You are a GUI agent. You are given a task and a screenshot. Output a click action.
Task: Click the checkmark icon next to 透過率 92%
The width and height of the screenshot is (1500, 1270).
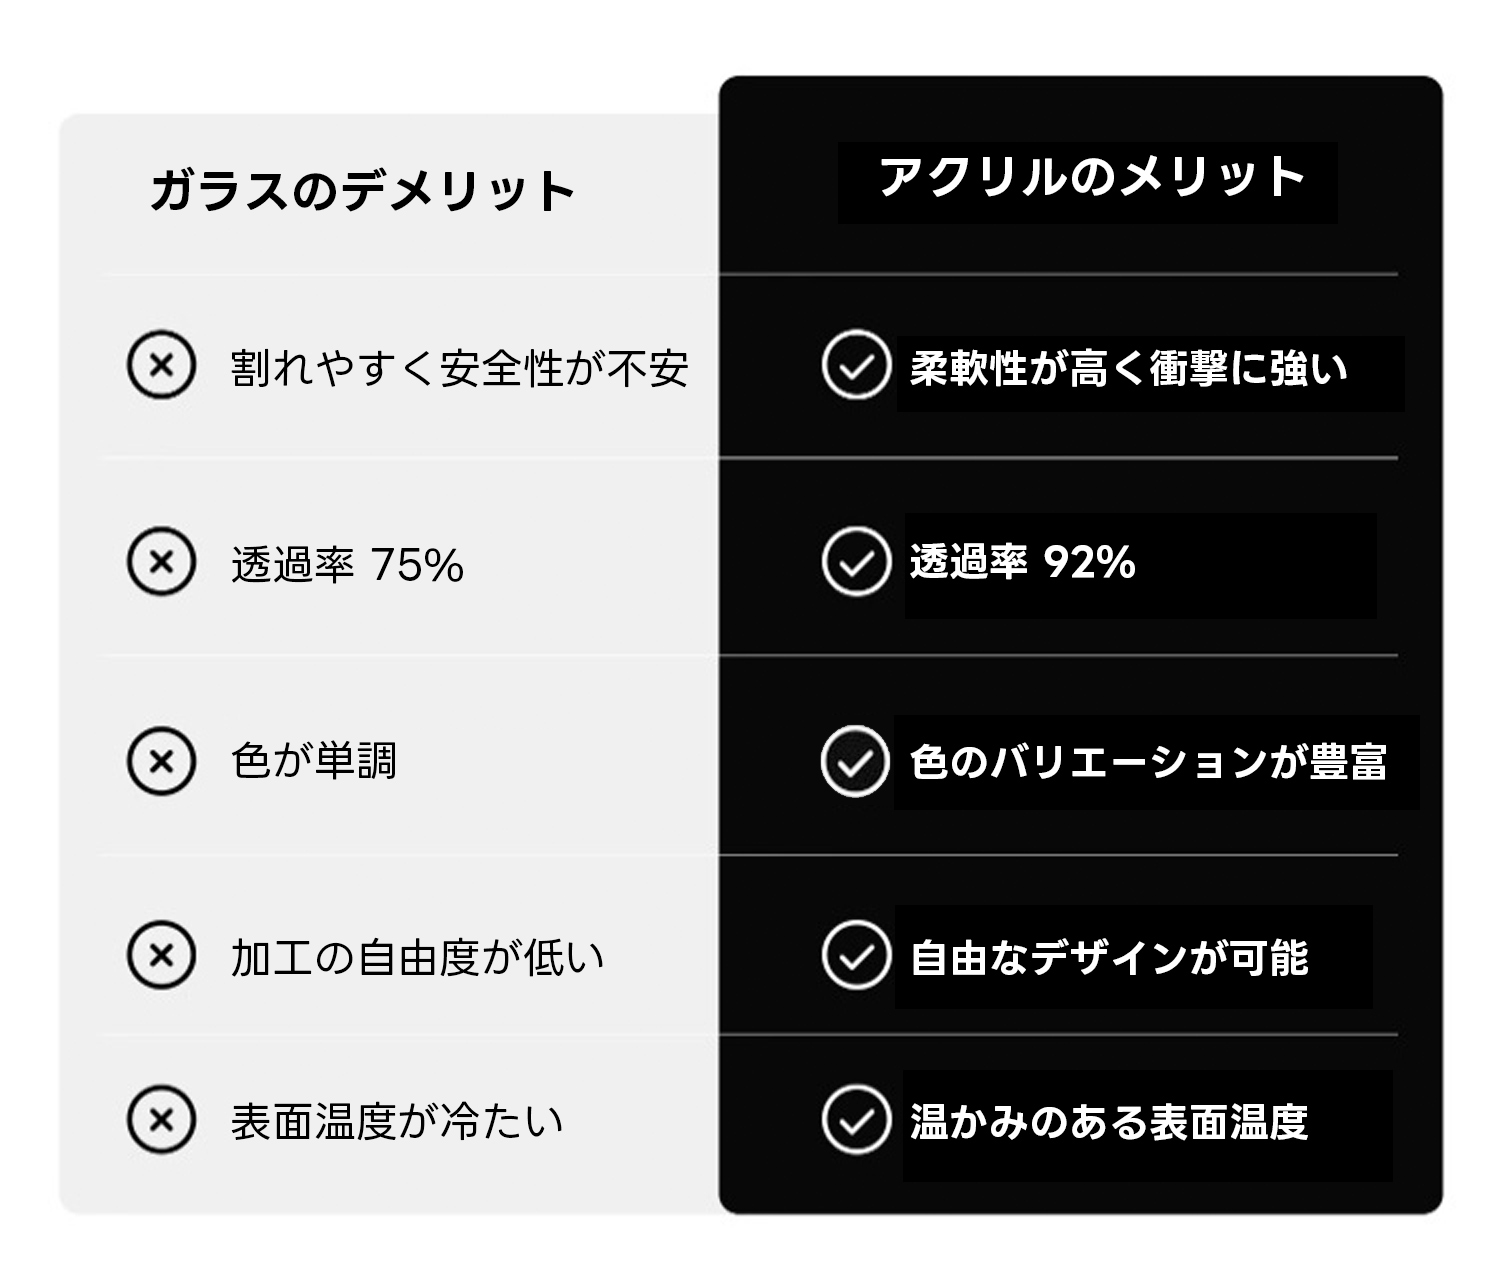tap(856, 562)
